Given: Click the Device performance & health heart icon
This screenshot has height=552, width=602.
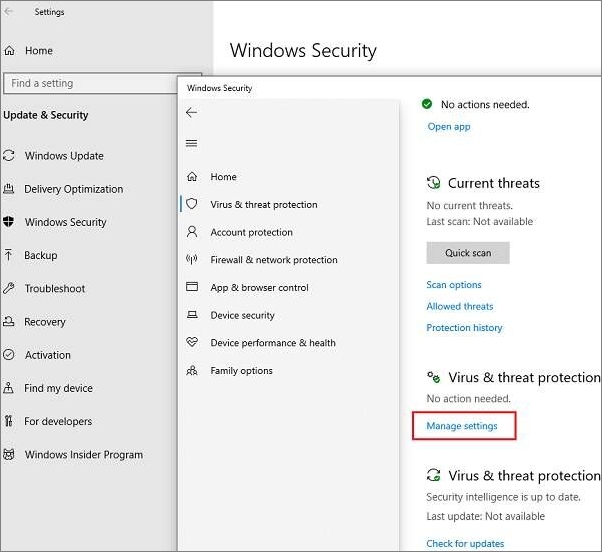Looking at the screenshot, I should click(x=192, y=342).
